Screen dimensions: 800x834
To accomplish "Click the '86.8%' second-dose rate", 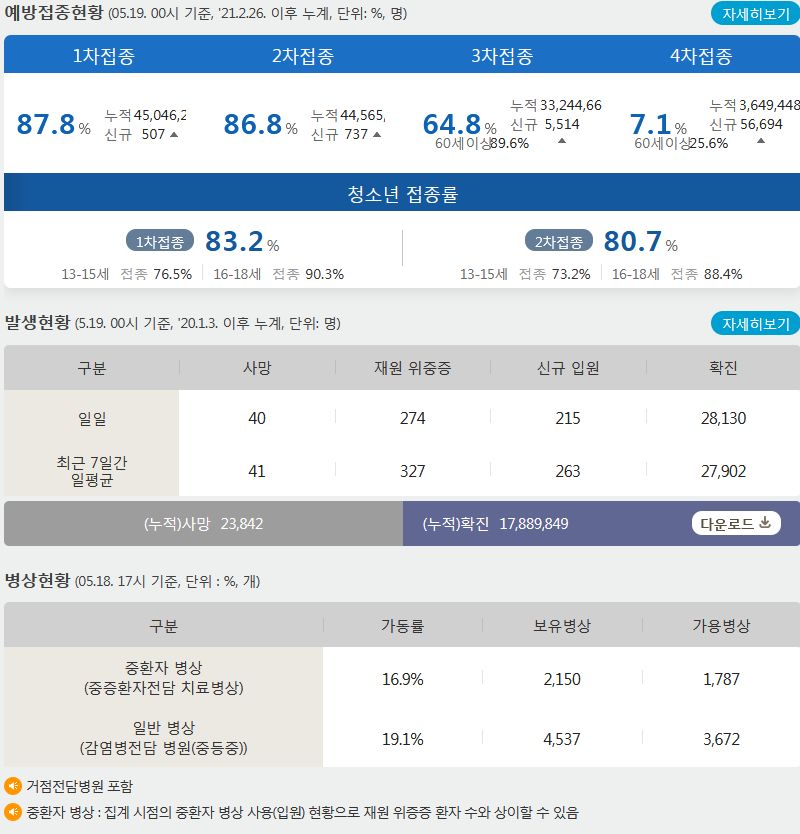I will [260, 124].
